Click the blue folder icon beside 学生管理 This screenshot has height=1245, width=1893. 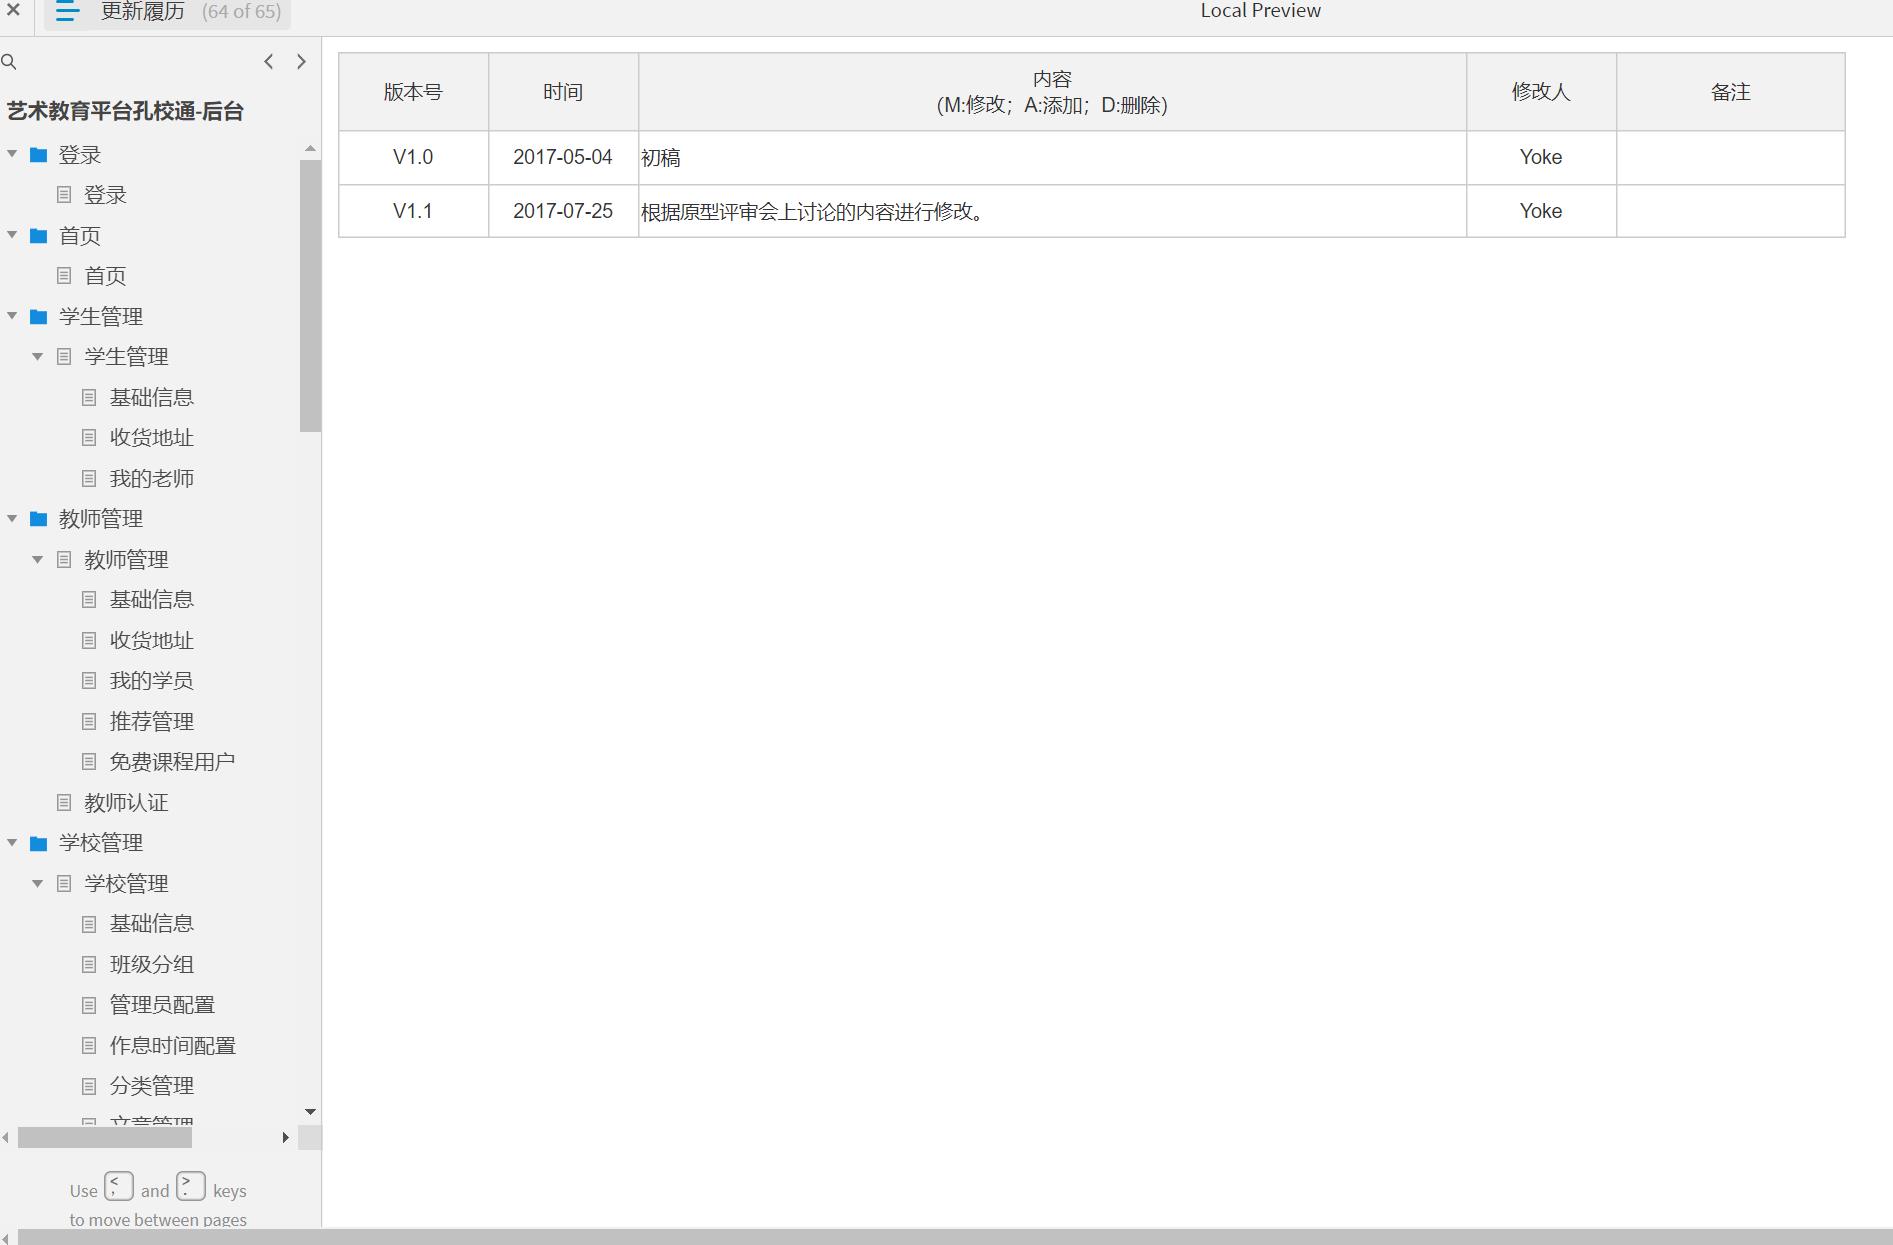[39, 317]
